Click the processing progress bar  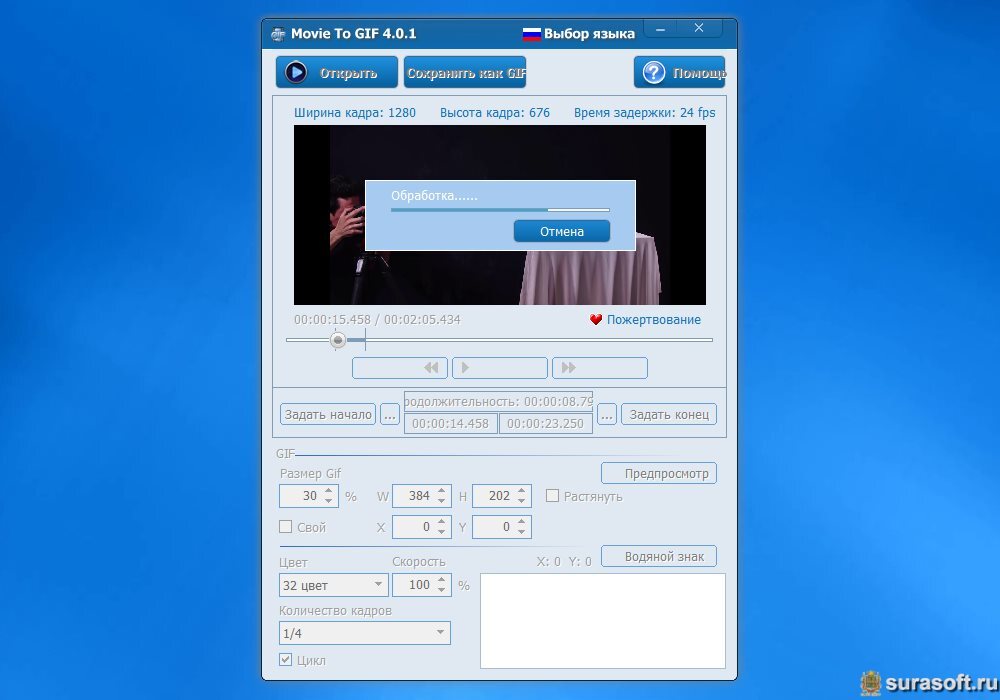point(500,210)
